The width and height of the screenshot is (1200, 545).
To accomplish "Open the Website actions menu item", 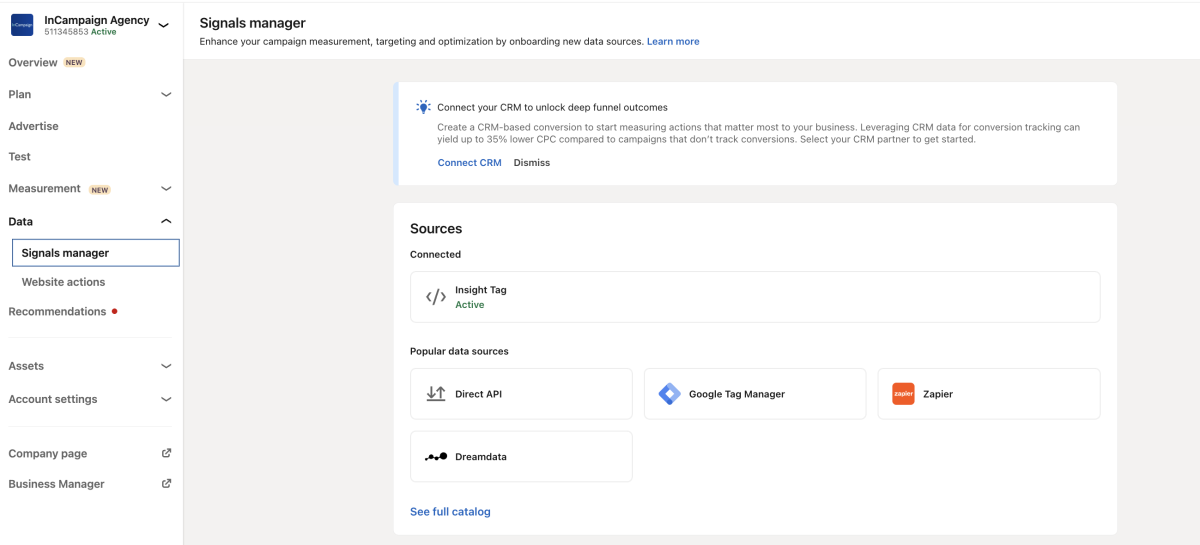I will [63, 282].
